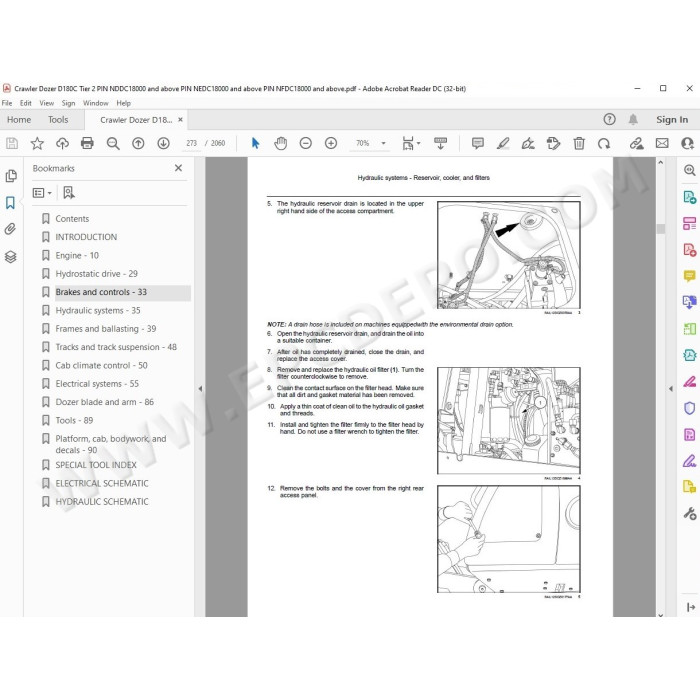The image size is (700, 700).
Task: Select Brakes and controls - 33 bookmark
Action: [x=101, y=292]
